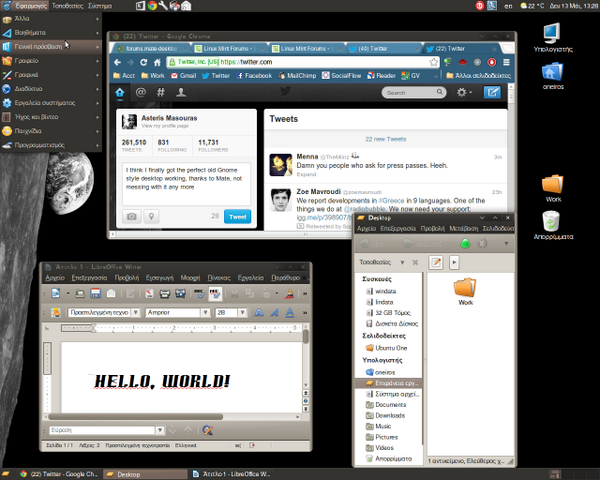This screenshot has width=600, height=480.
Task: Expand Writer standard toolbar overflow chevron
Action: [x=305, y=294]
